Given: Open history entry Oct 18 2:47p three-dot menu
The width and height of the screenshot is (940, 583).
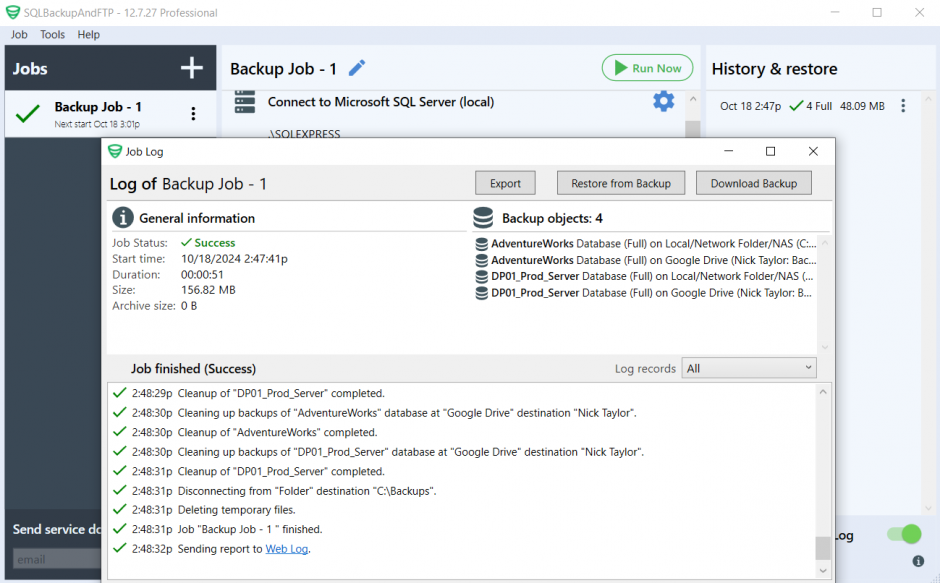Looking at the screenshot, I should click(x=903, y=106).
